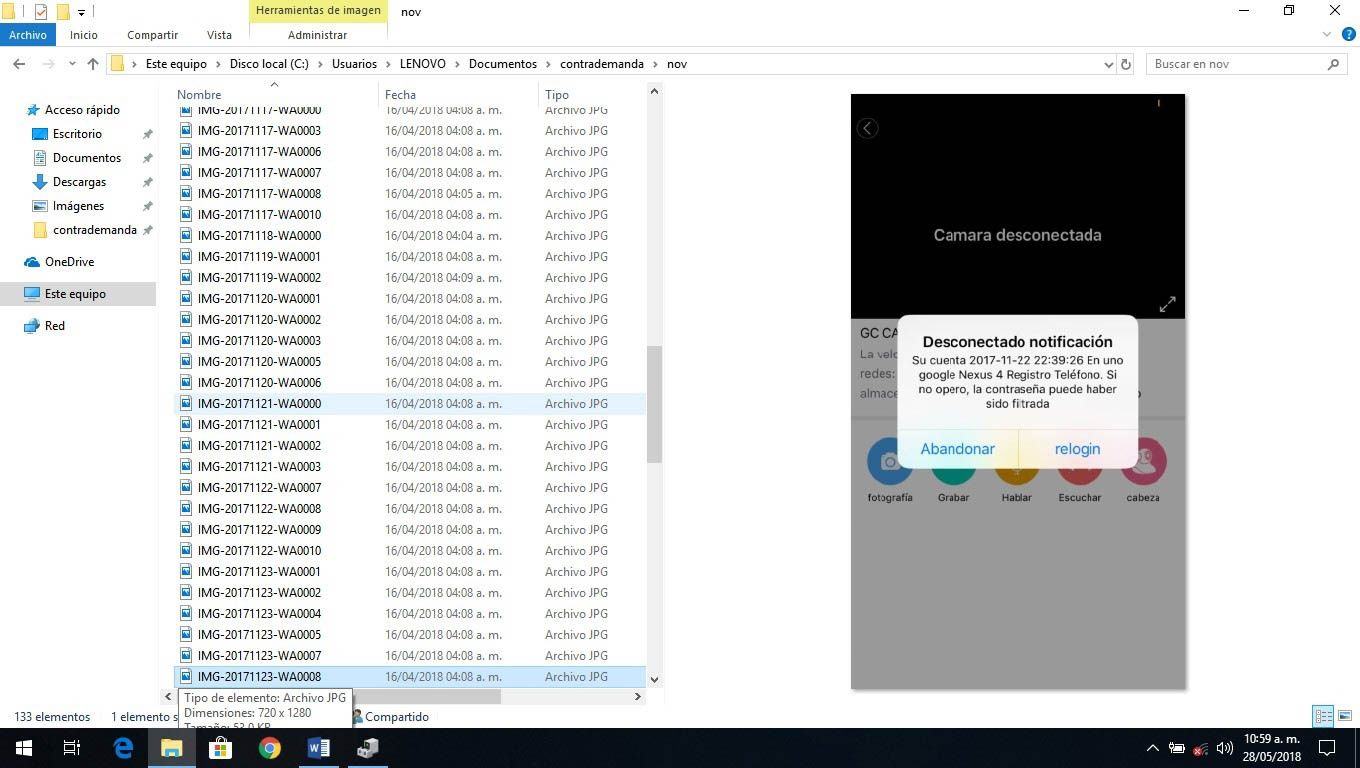This screenshot has width=1360, height=768.
Task: Open Google Chrome from the taskbar
Action: [270, 748]
